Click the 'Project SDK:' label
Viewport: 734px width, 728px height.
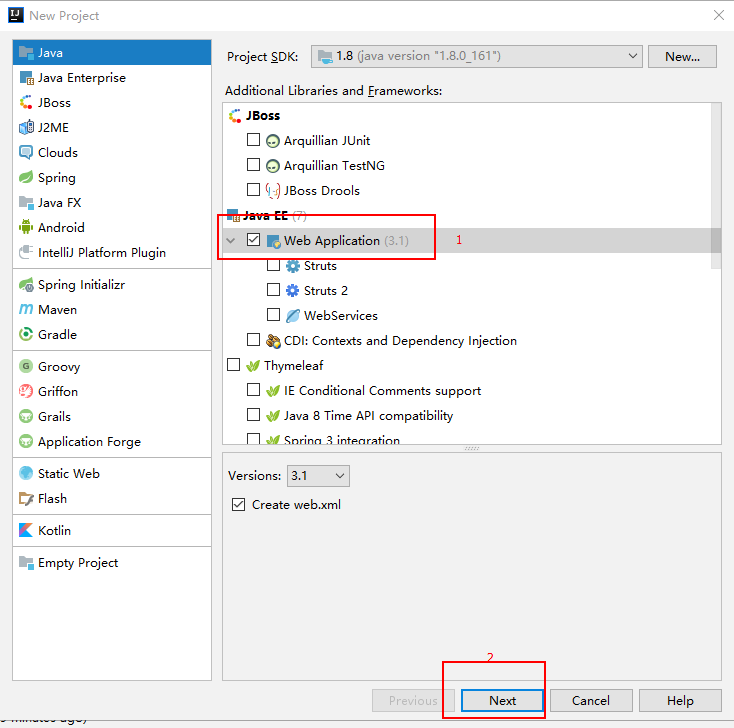click(x=263, y=57)
